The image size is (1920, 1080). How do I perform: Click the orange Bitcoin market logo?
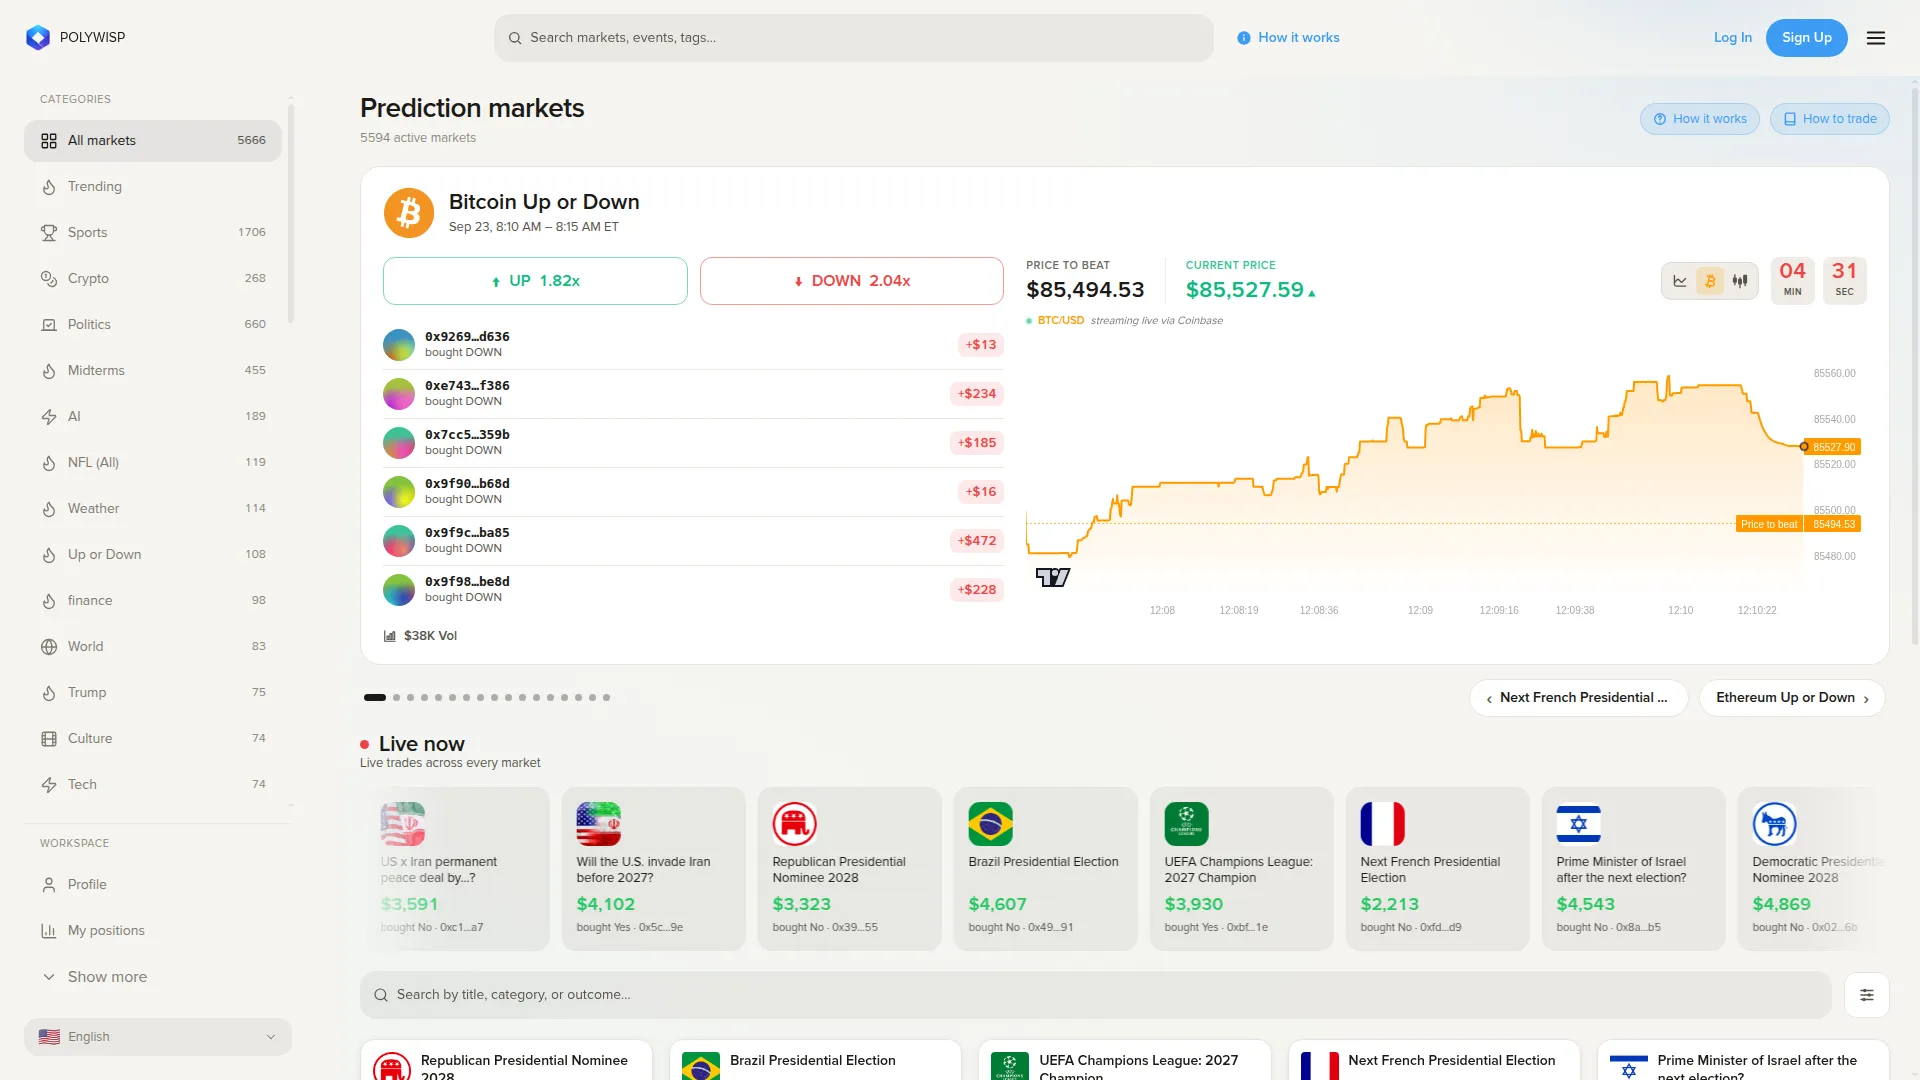(x=409, y=213)
